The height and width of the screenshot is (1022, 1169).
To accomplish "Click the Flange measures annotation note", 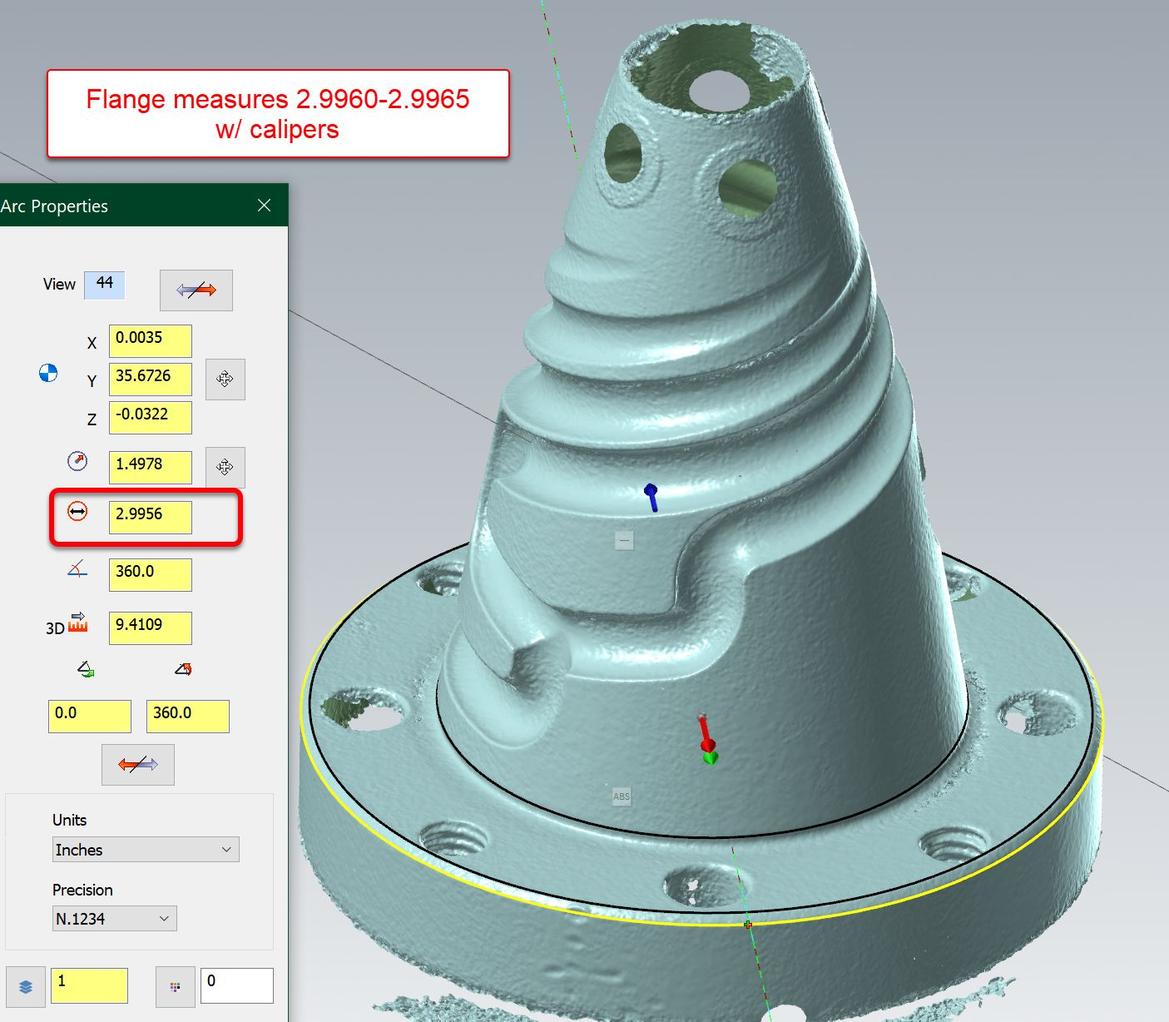I will coord(278,114).
